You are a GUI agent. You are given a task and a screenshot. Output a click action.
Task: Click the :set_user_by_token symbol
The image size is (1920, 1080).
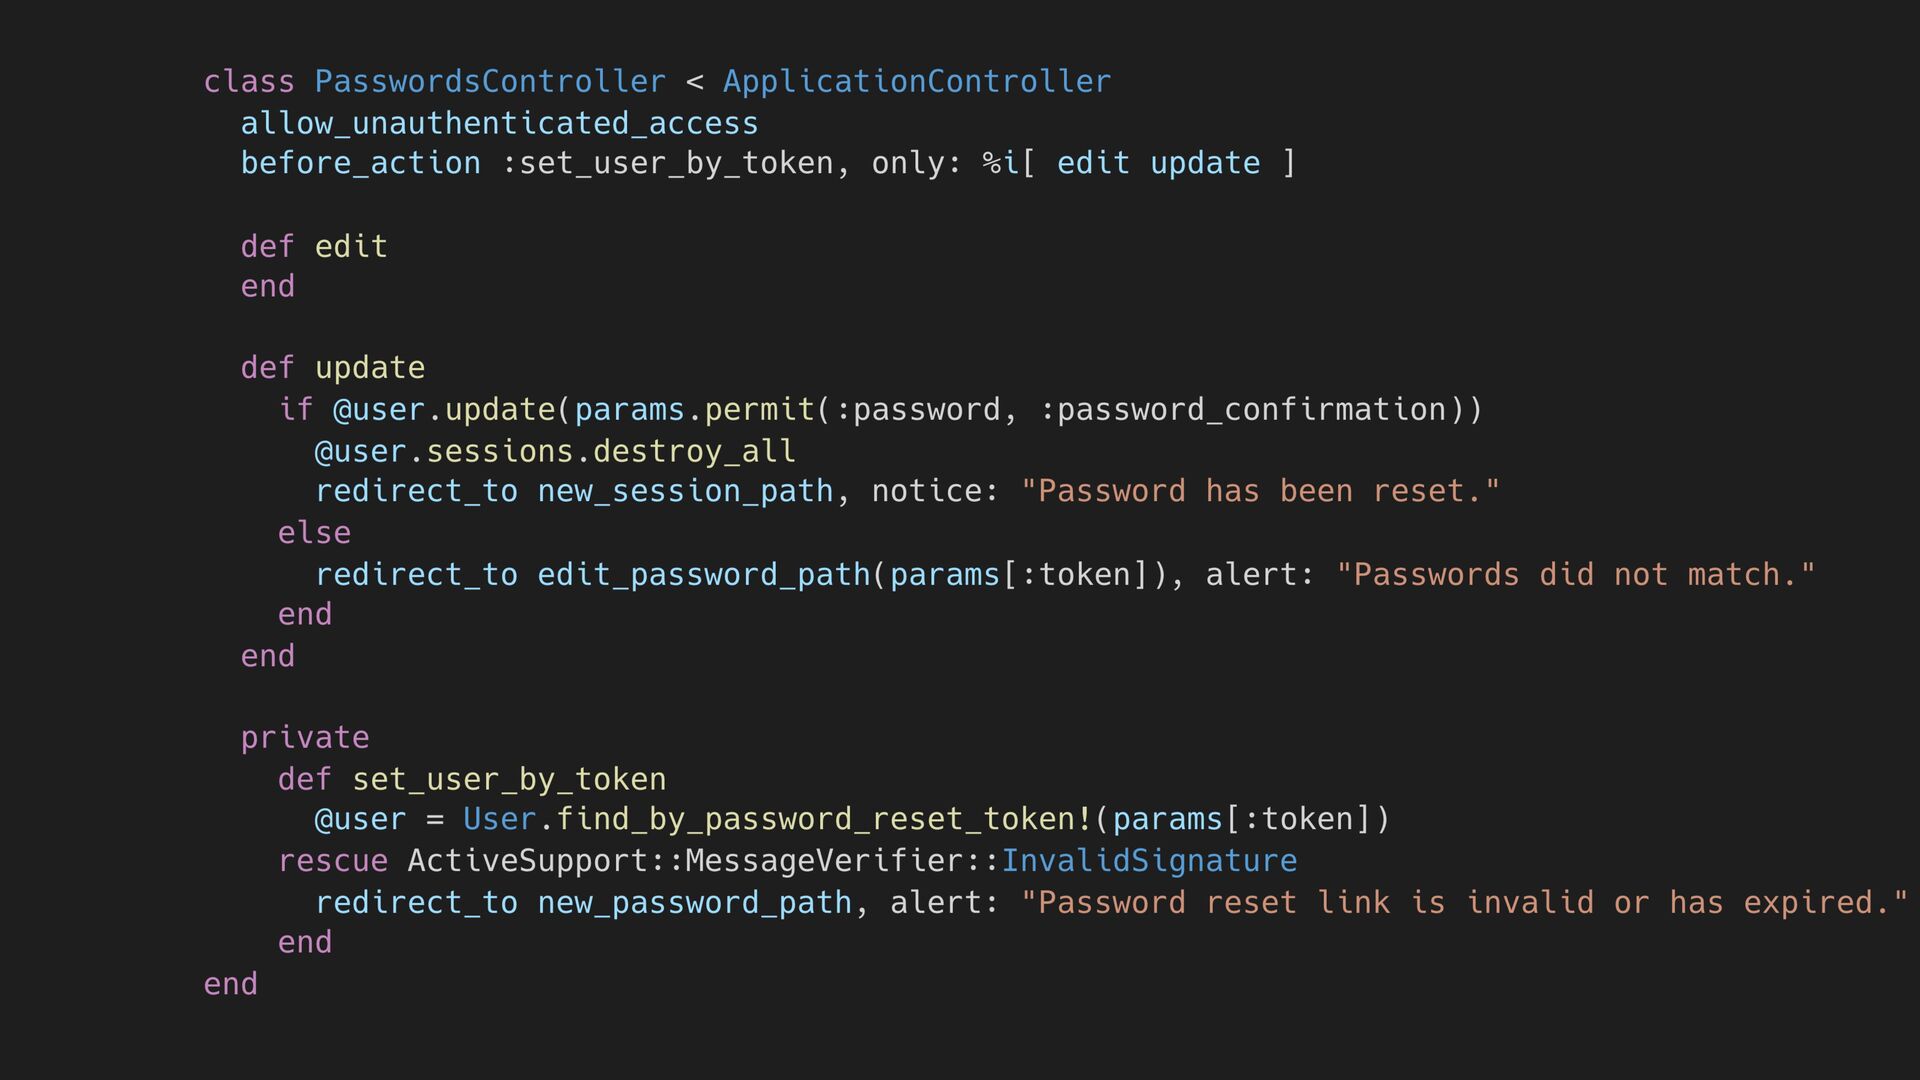[667, 163]
